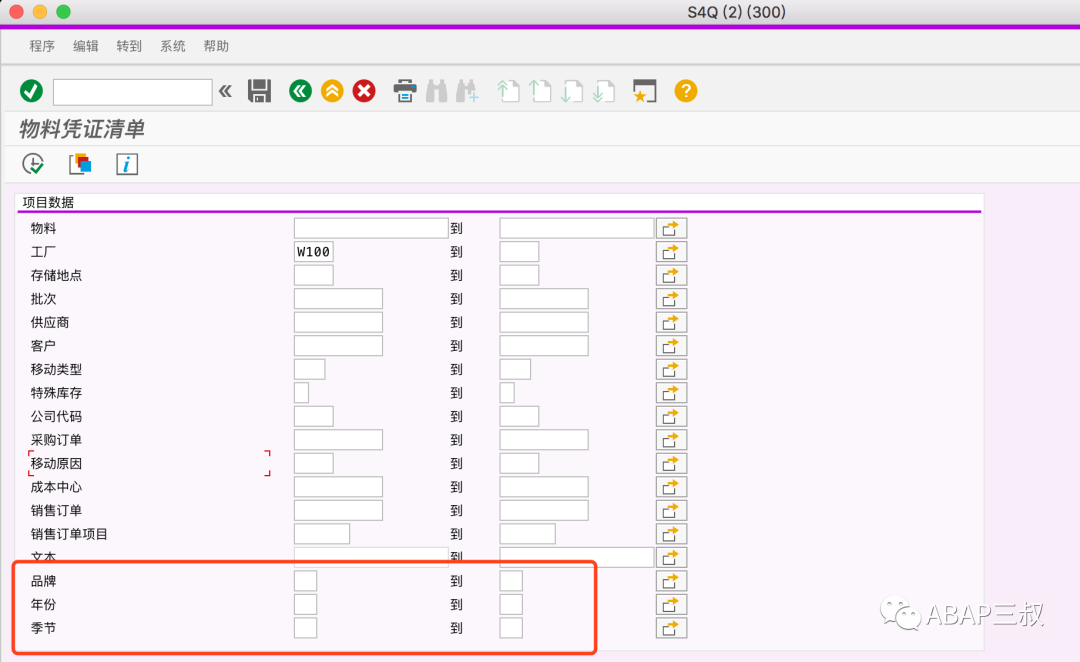1080x662 pixels.
Task: Open the 系统 menu
Action: [173, 46]
